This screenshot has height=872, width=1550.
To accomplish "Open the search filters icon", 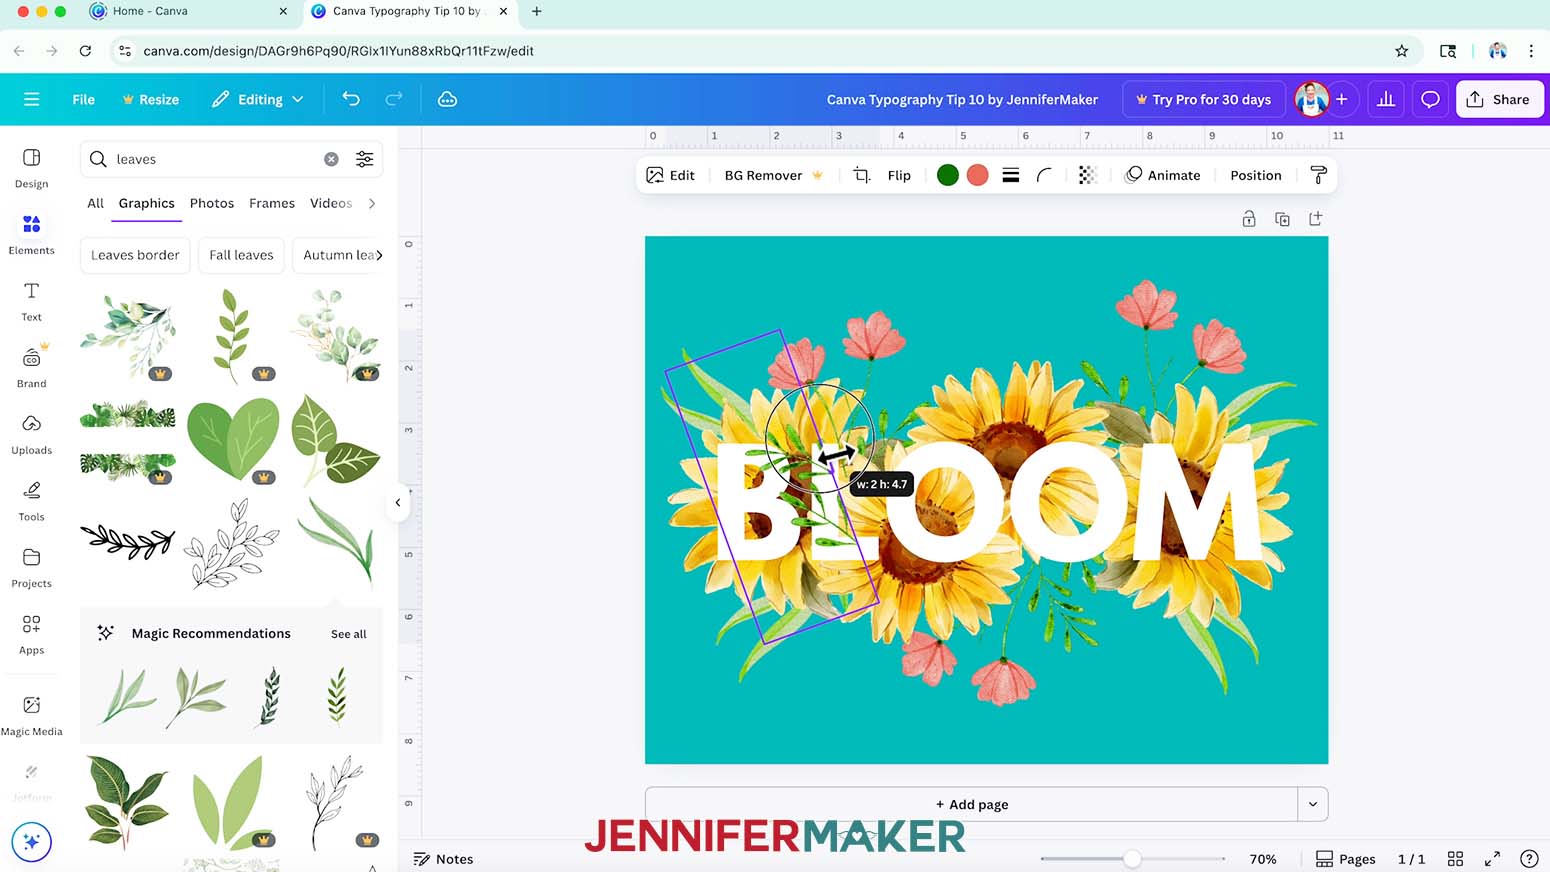I will [365, 159].
